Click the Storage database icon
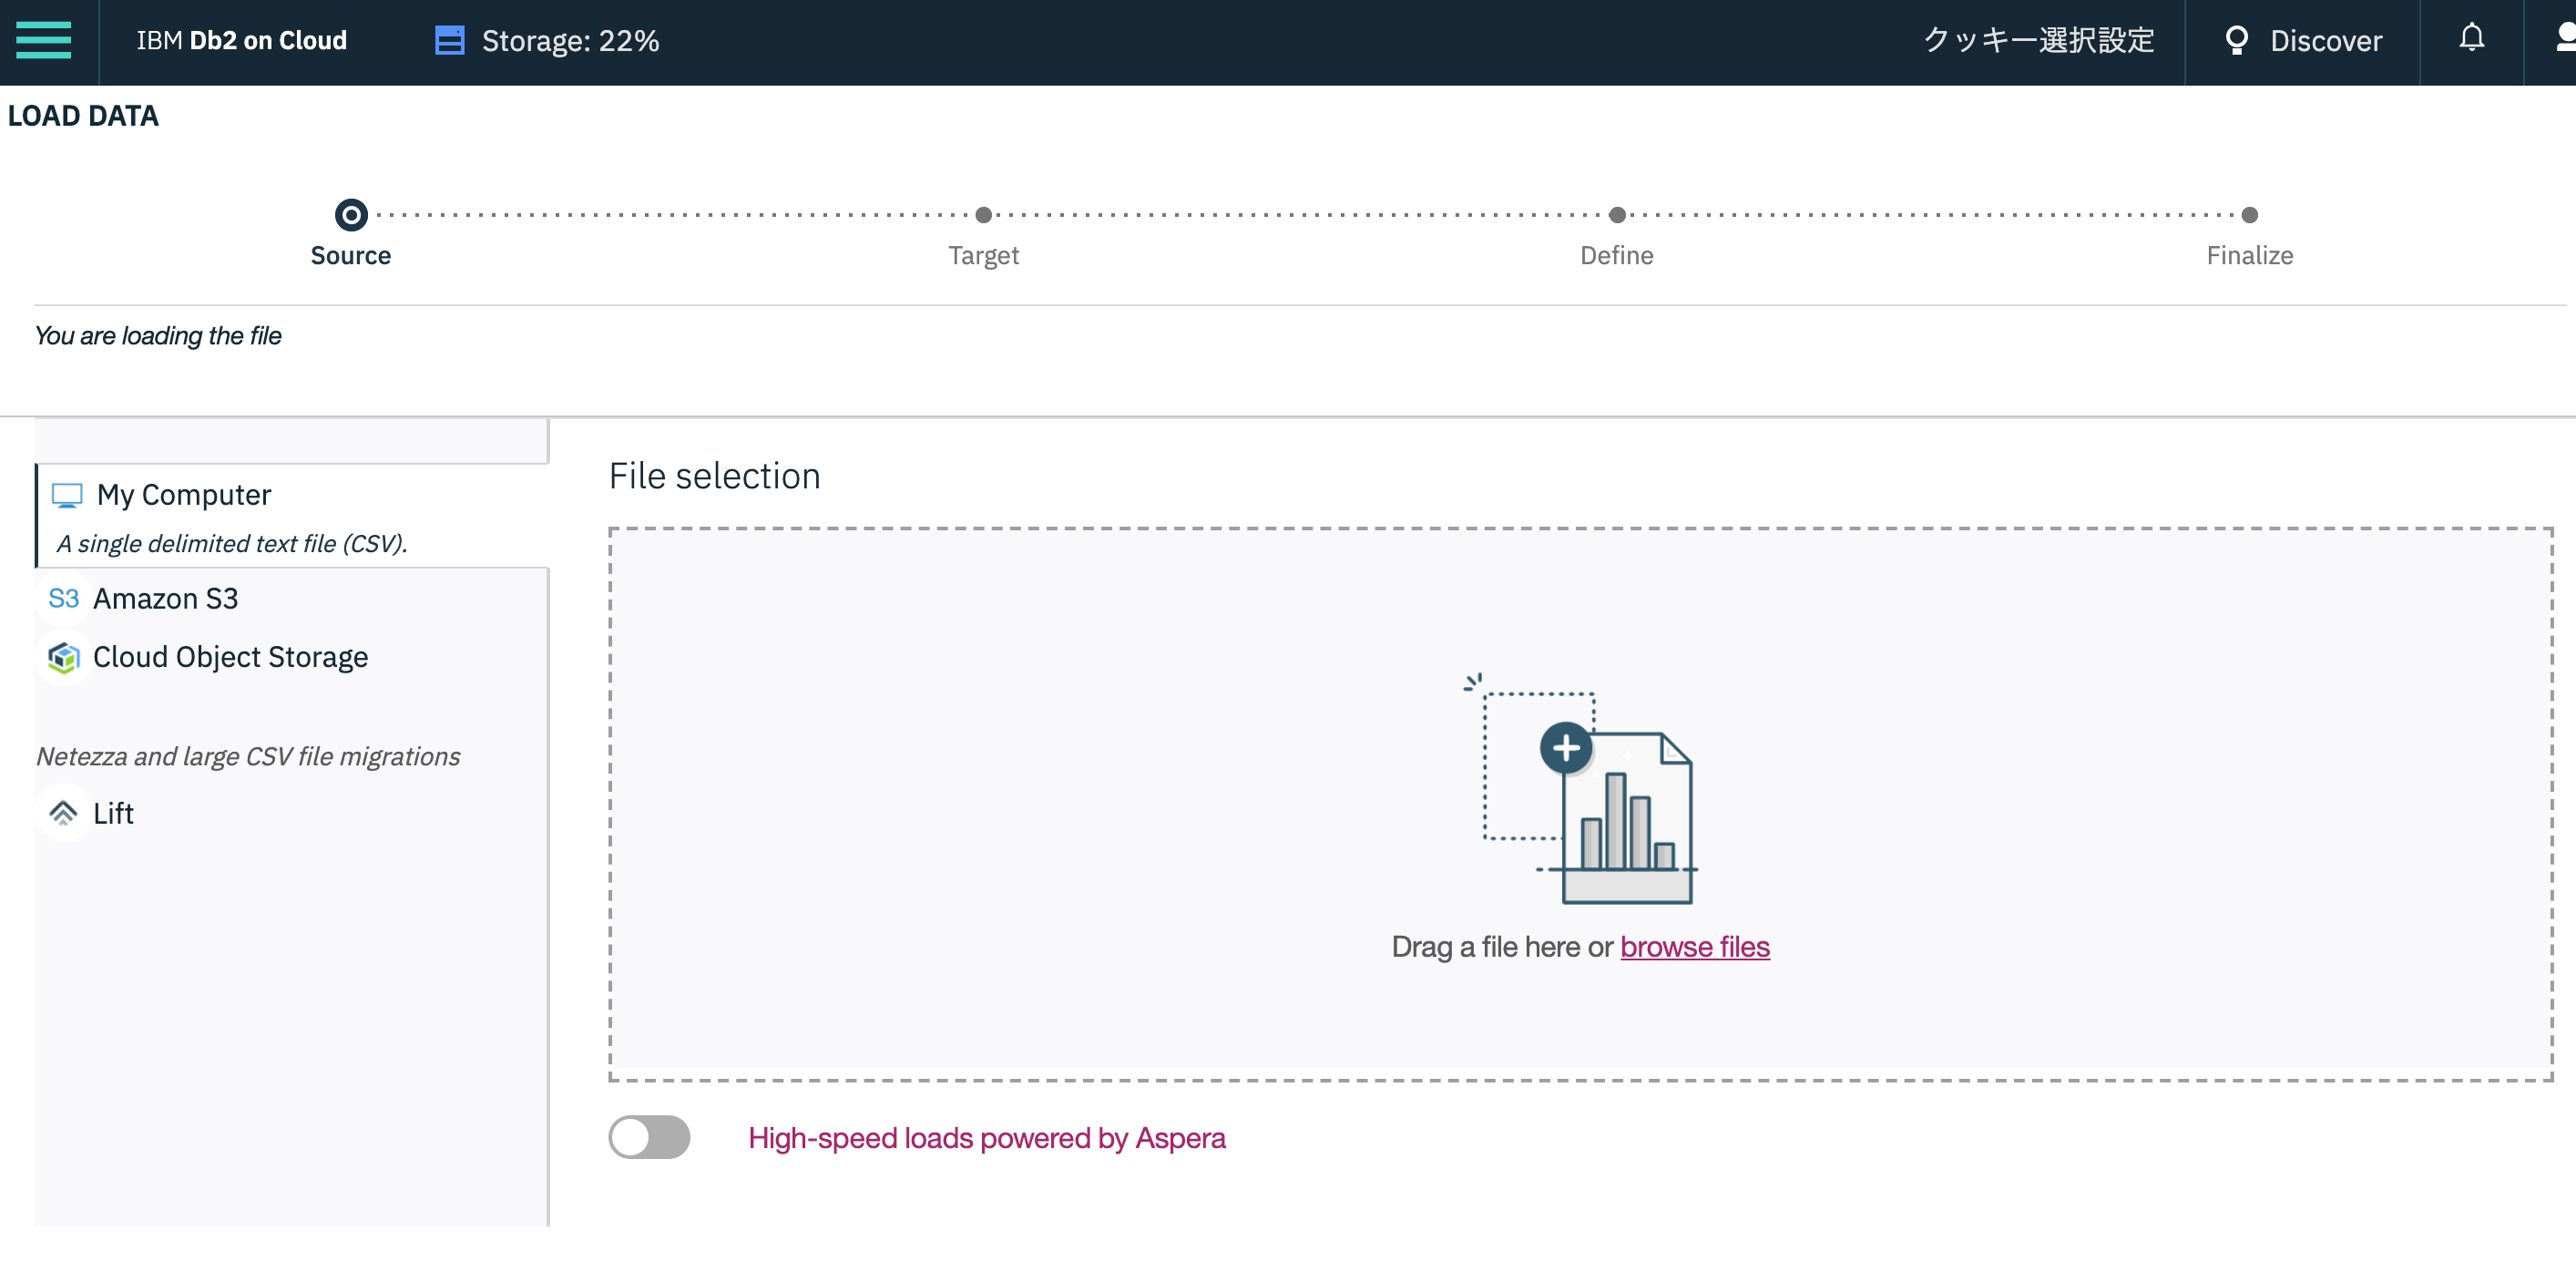 pos(449,40)
